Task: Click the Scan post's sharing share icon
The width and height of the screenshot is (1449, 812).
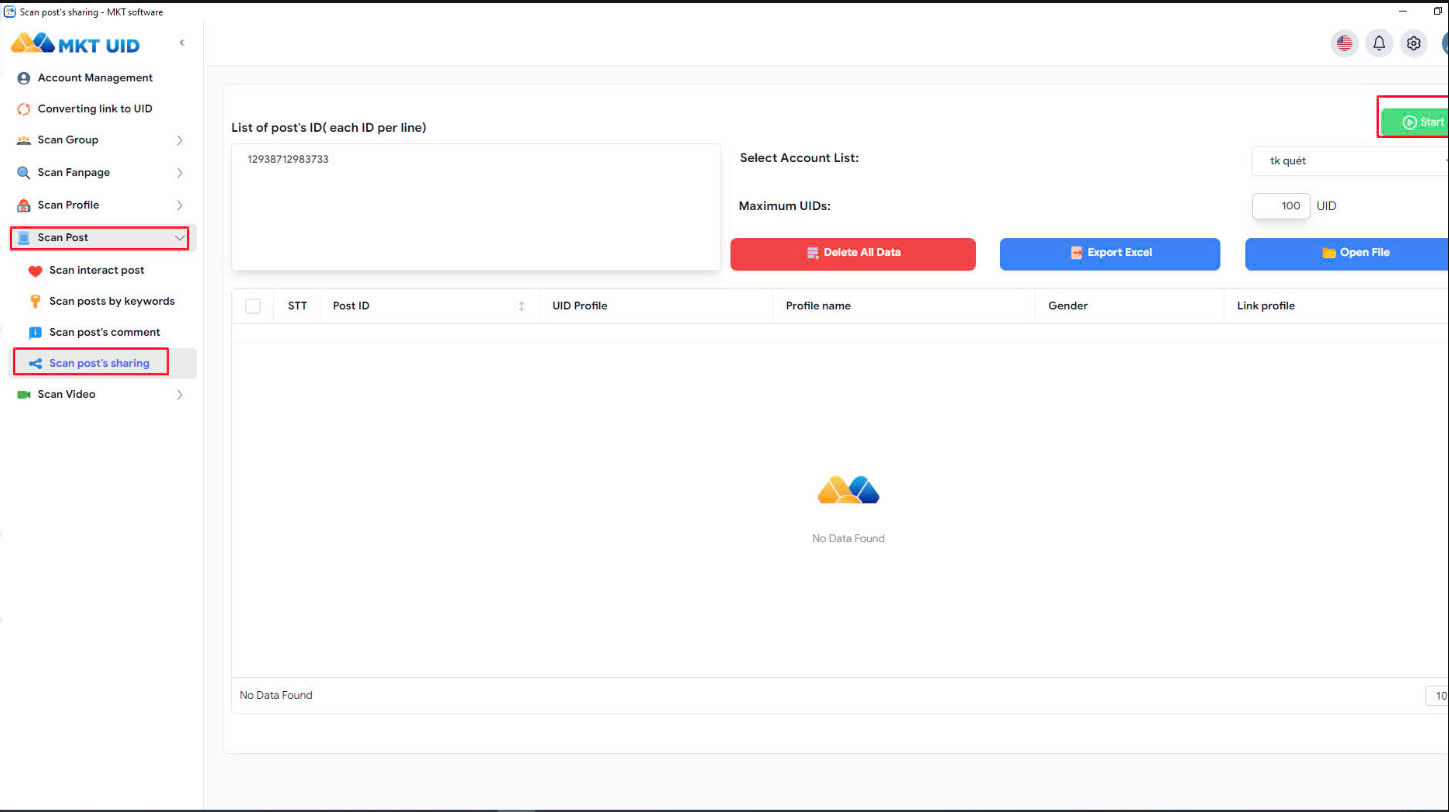Action: (36, 364)
